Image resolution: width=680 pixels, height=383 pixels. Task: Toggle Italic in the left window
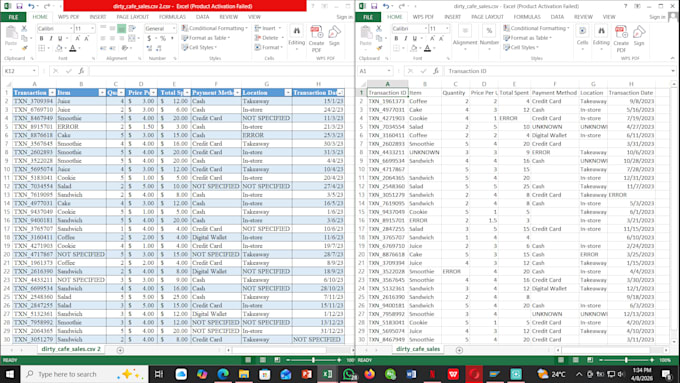51,38
